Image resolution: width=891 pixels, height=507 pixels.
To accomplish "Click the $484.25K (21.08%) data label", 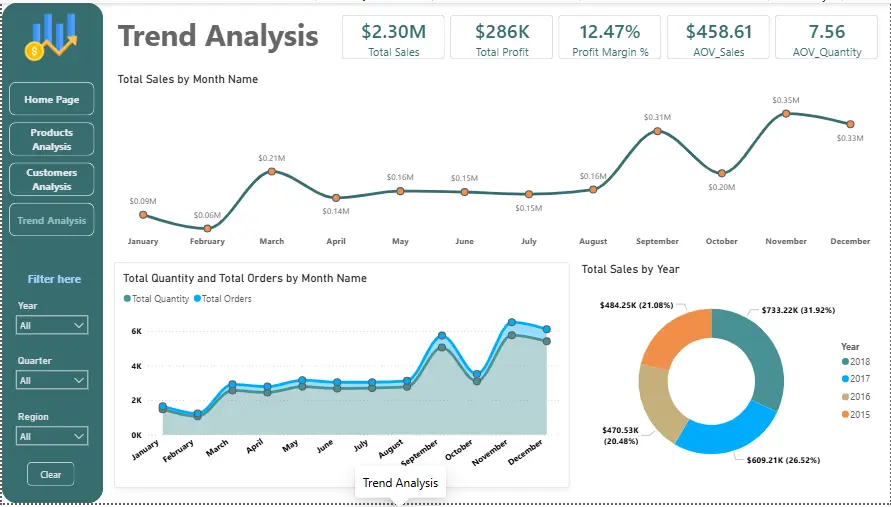I will tap(636, 305).
